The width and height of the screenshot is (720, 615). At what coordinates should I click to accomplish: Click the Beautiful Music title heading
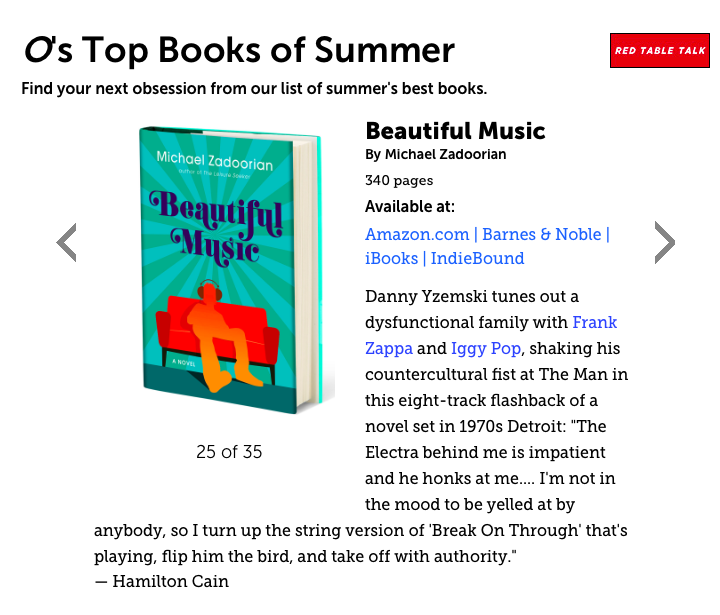[455, 131]
